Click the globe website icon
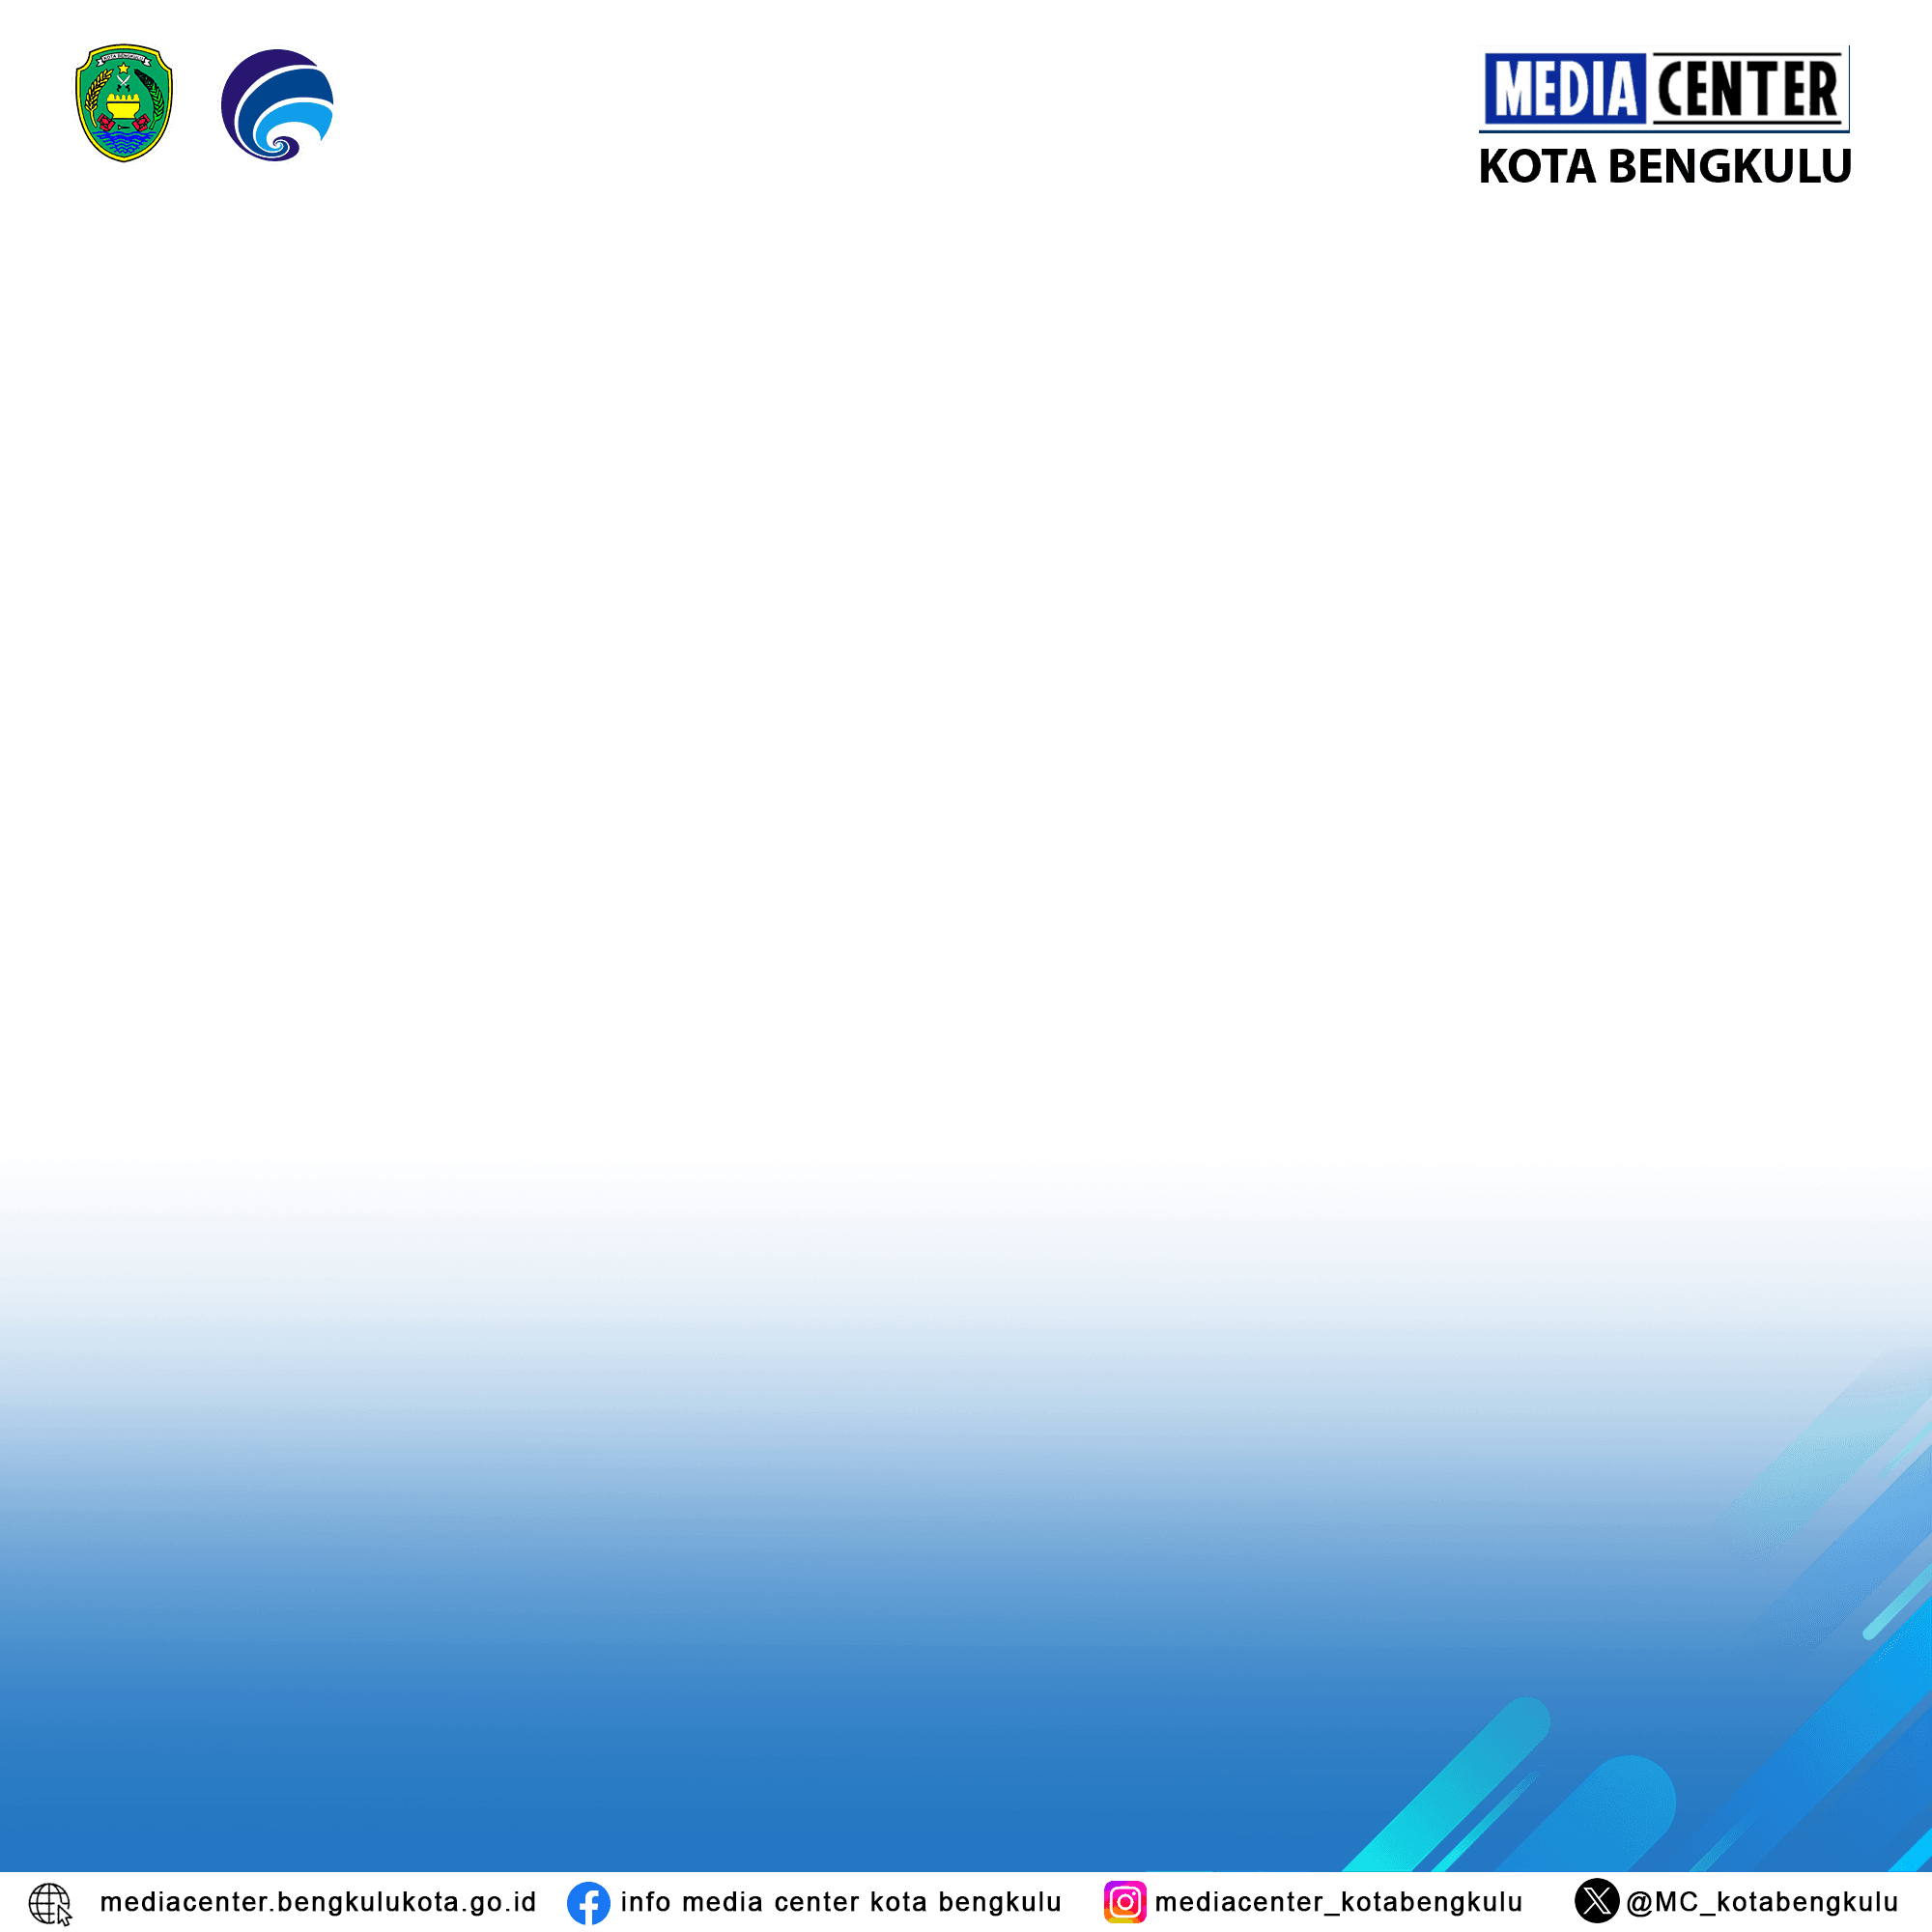Screen dimensions: 1932x1932 click(50, 1904)
